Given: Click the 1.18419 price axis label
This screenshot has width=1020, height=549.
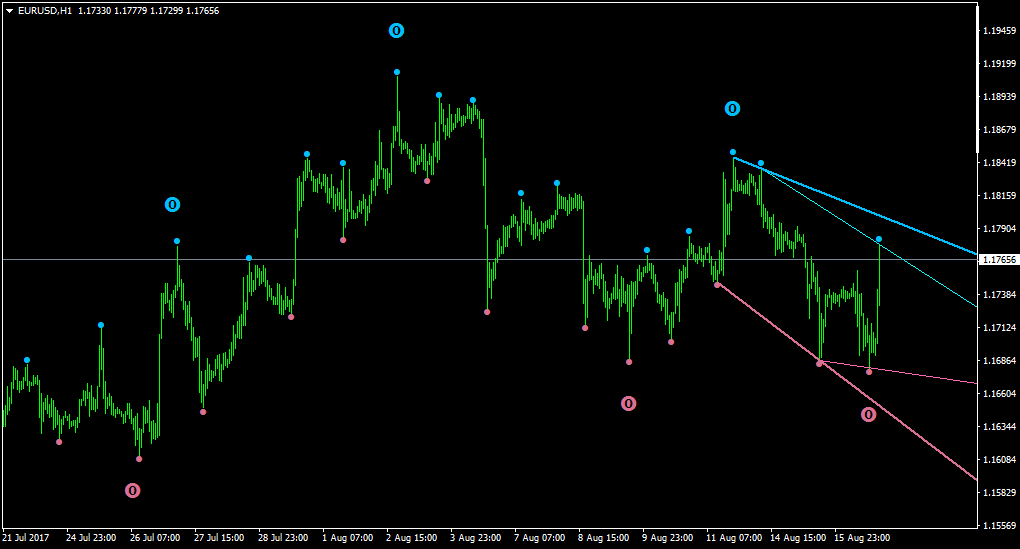Looking at the screenshot, I should click(x=999, y=163).
